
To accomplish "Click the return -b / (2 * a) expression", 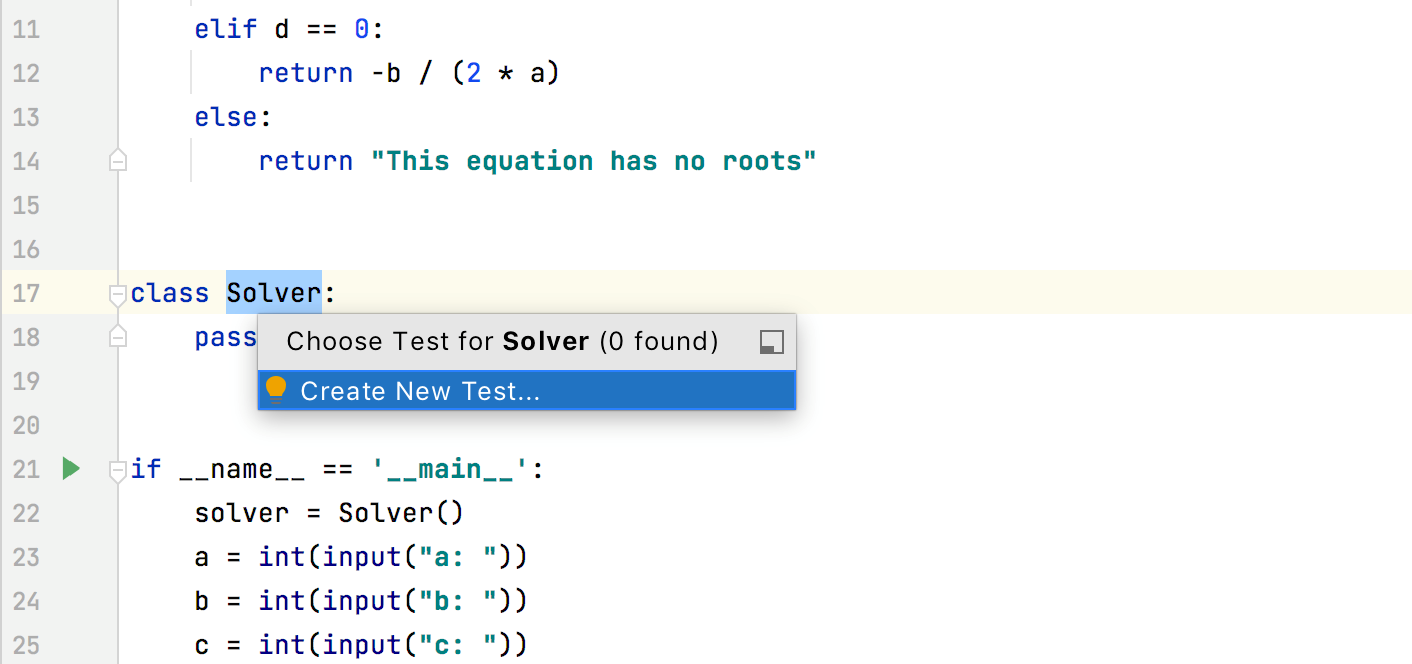I will point(410,72).
